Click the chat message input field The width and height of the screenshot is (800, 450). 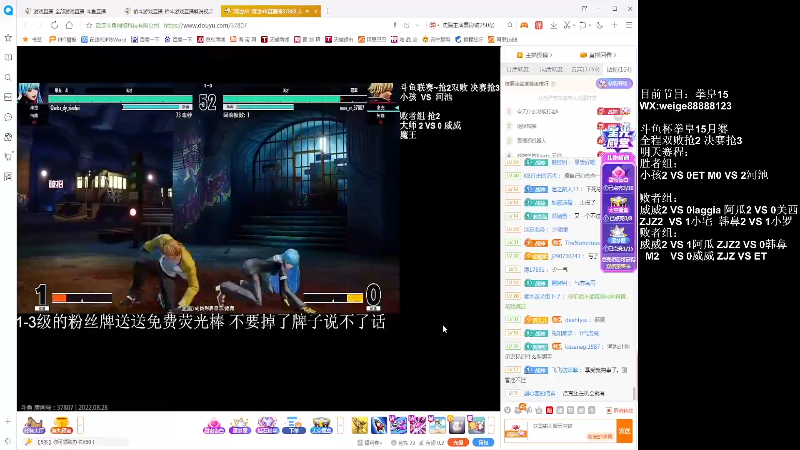(573, 430)
